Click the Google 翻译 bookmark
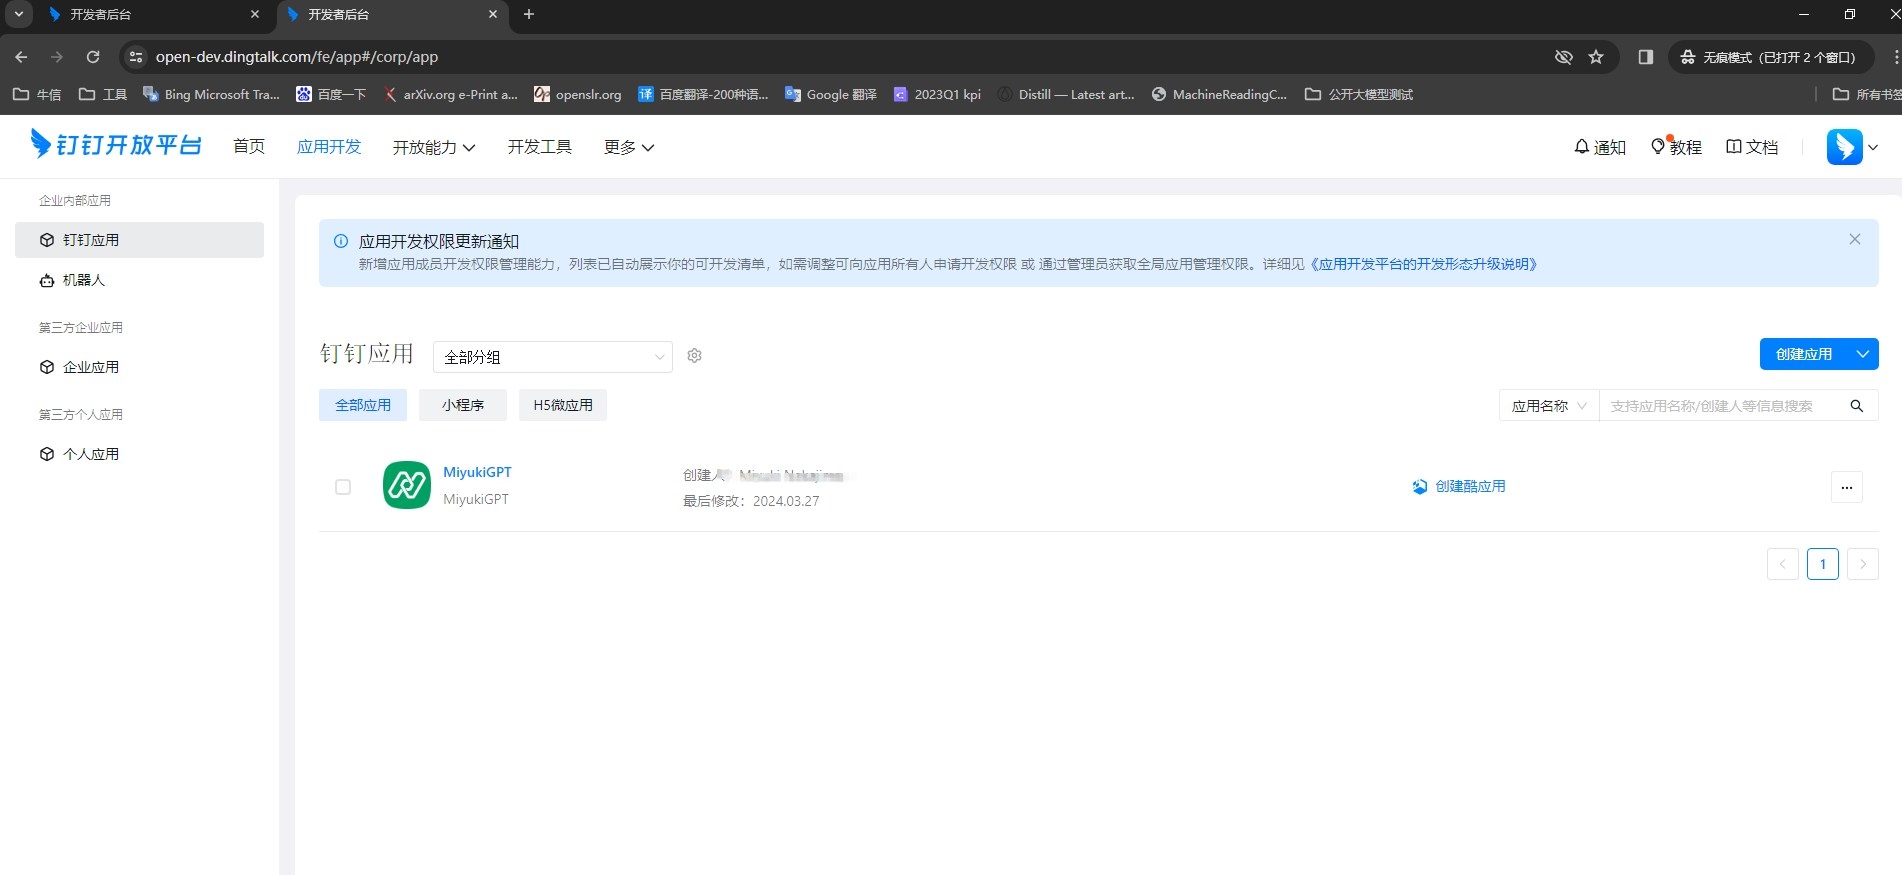The height and width of the screenshot is (875, 1902). pos(831,94)
